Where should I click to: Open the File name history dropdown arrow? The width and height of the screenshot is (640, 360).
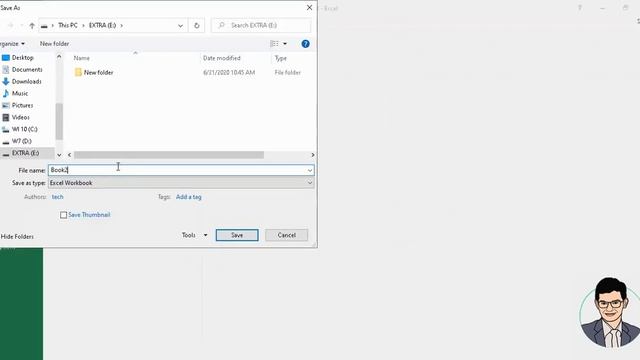point(310,170)
